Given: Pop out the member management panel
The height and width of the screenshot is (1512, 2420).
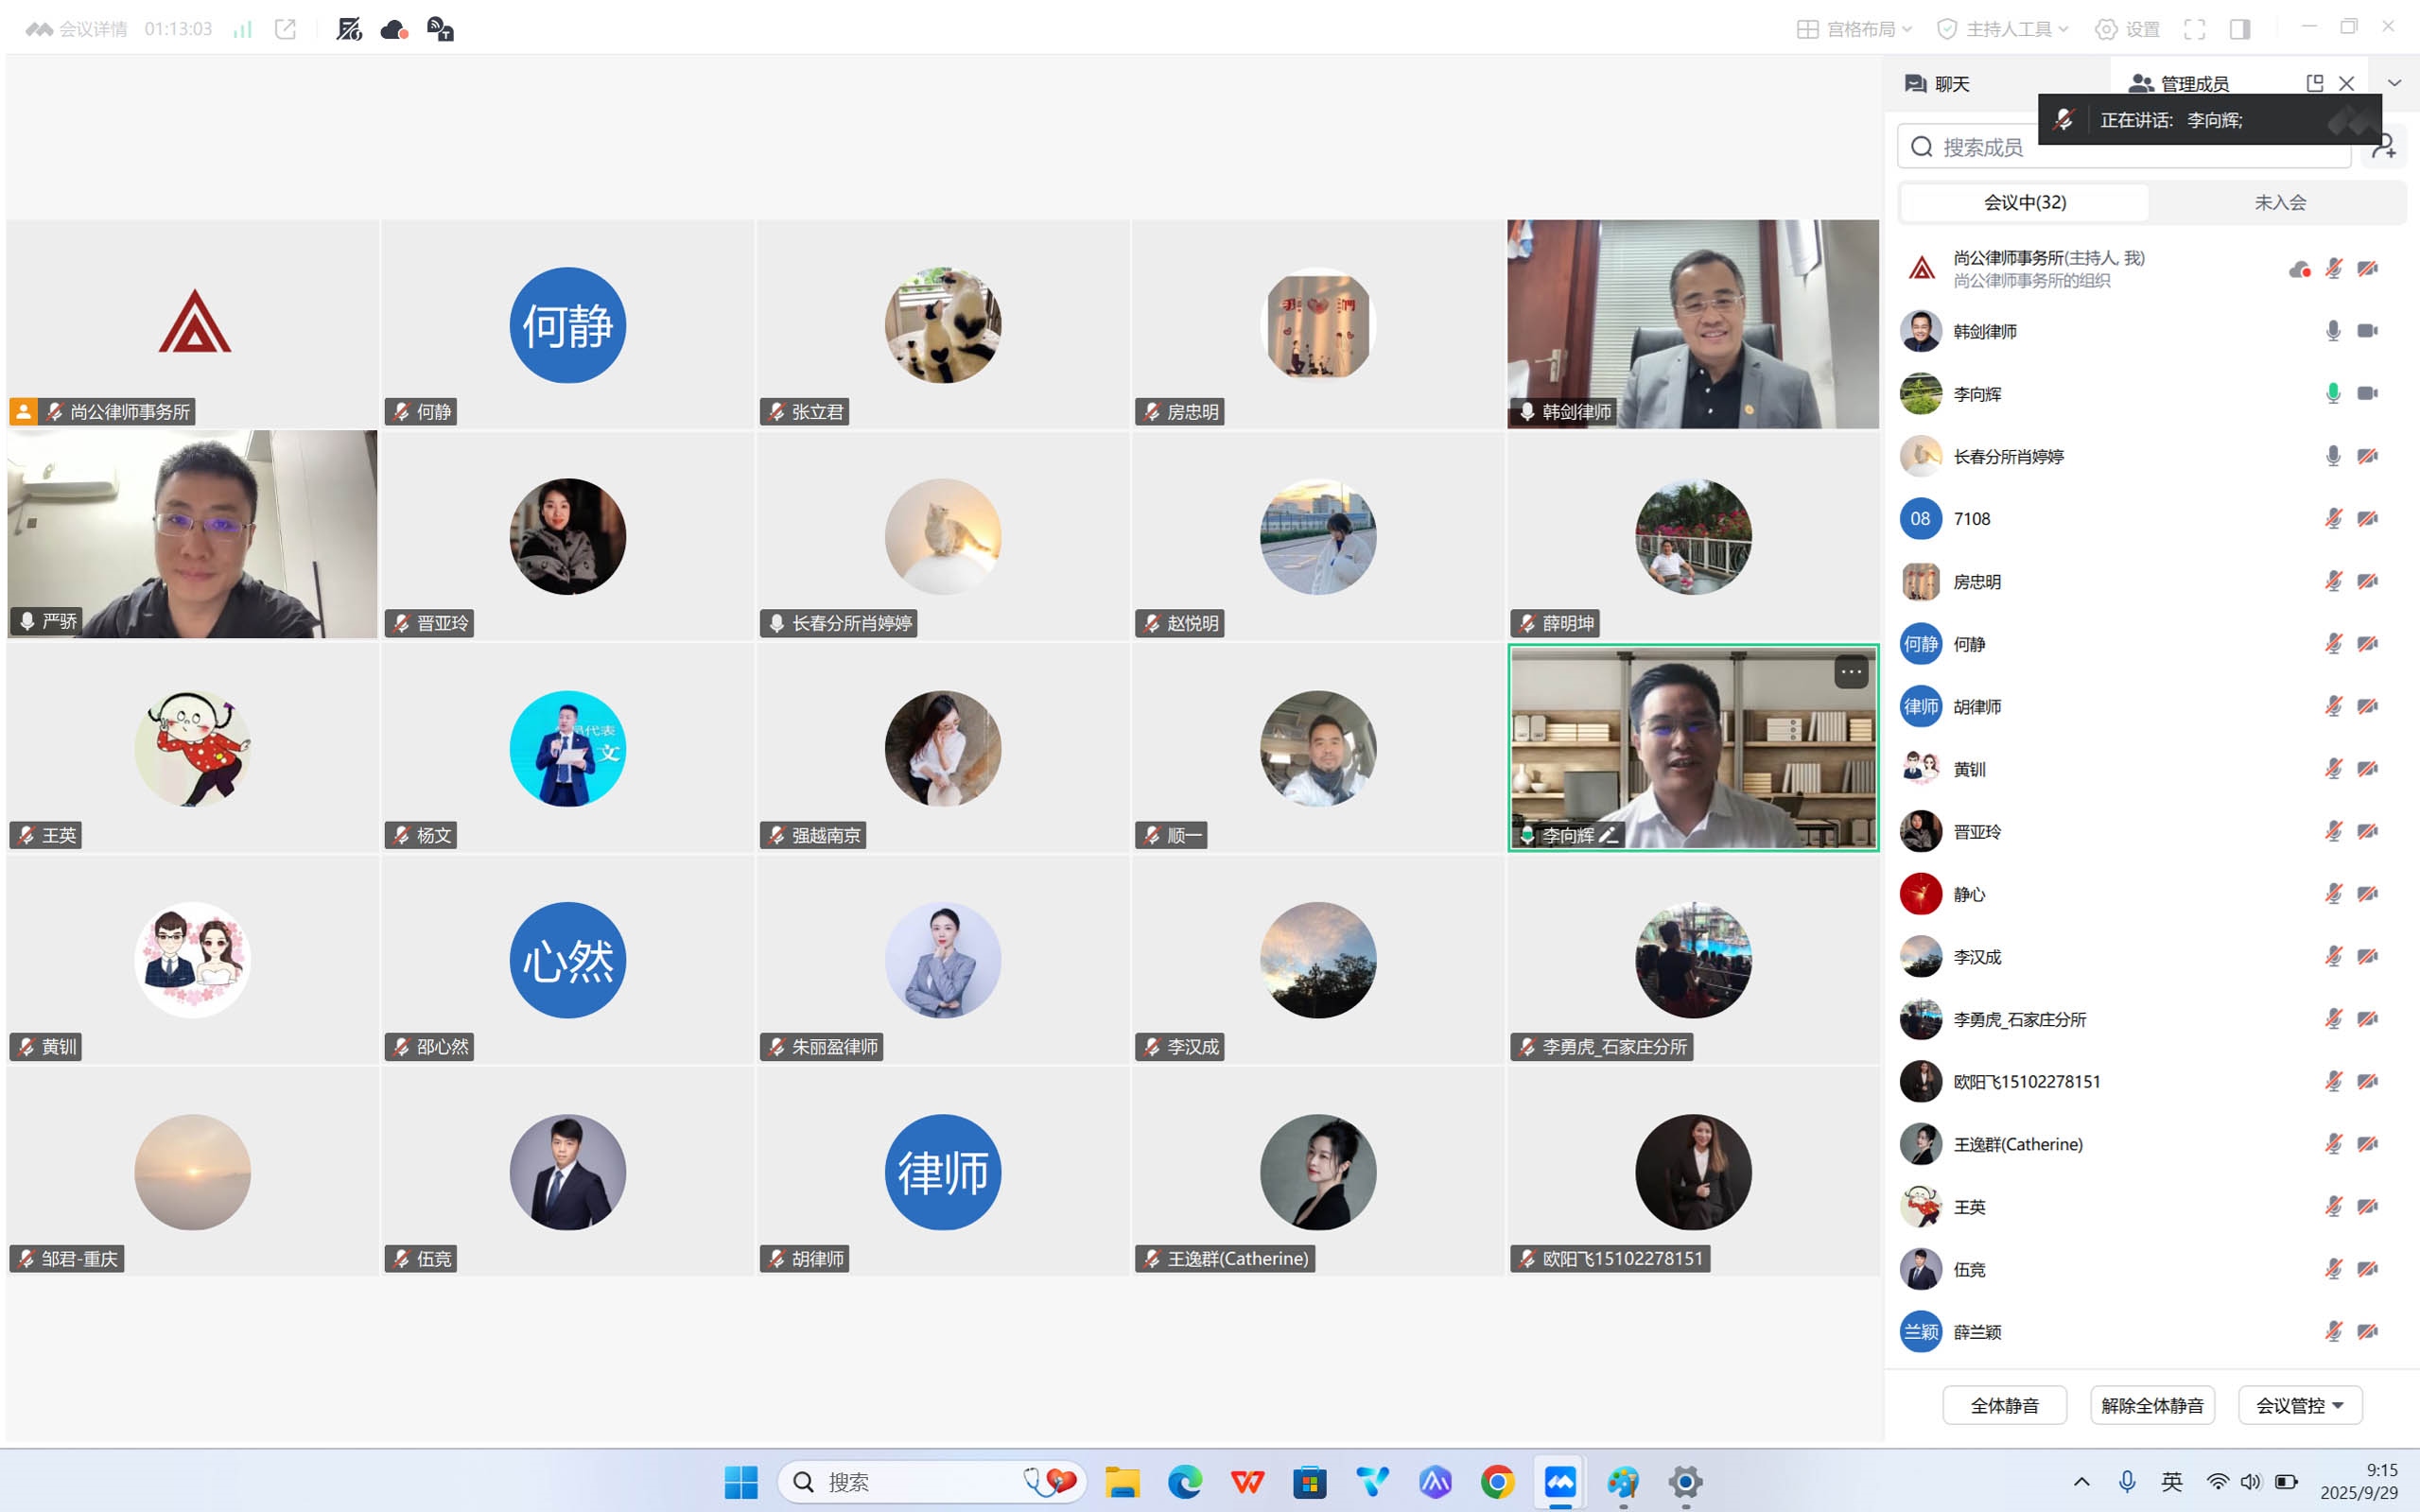Looking at the screenshot, I should point(2314,83).
